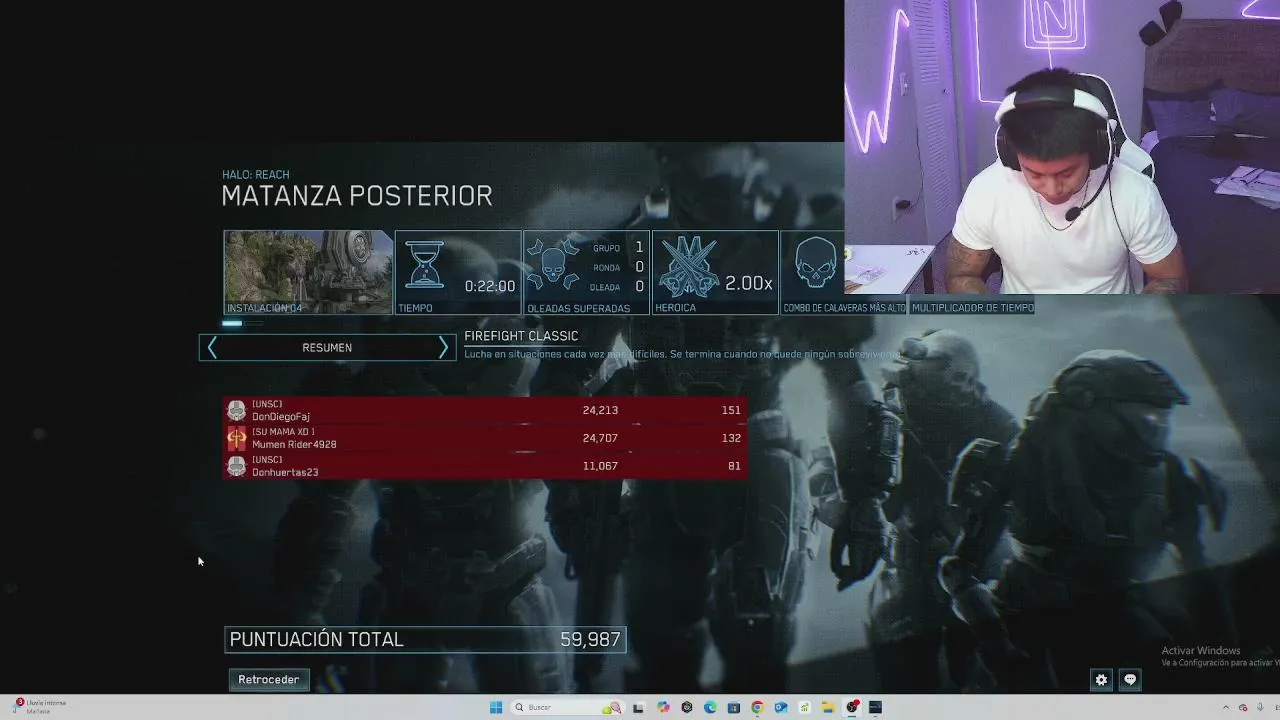Click the TIEMPO hourglass tile
This screenshot has width=1280, height=720.
coord(458,273)
